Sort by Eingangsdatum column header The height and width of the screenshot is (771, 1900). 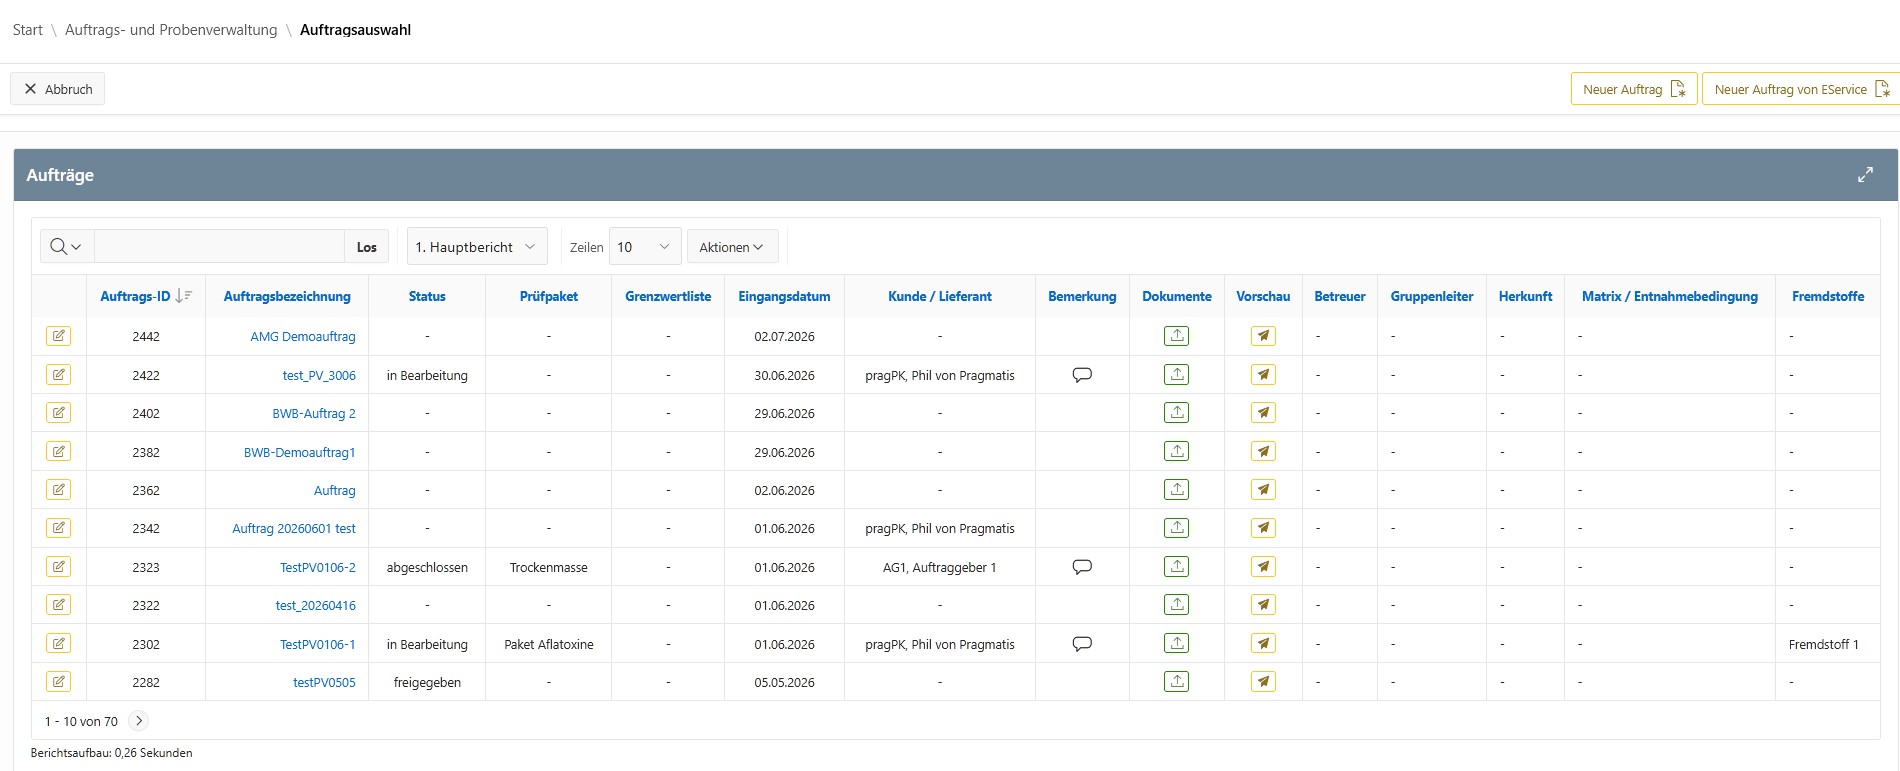[x=784, y=296]
